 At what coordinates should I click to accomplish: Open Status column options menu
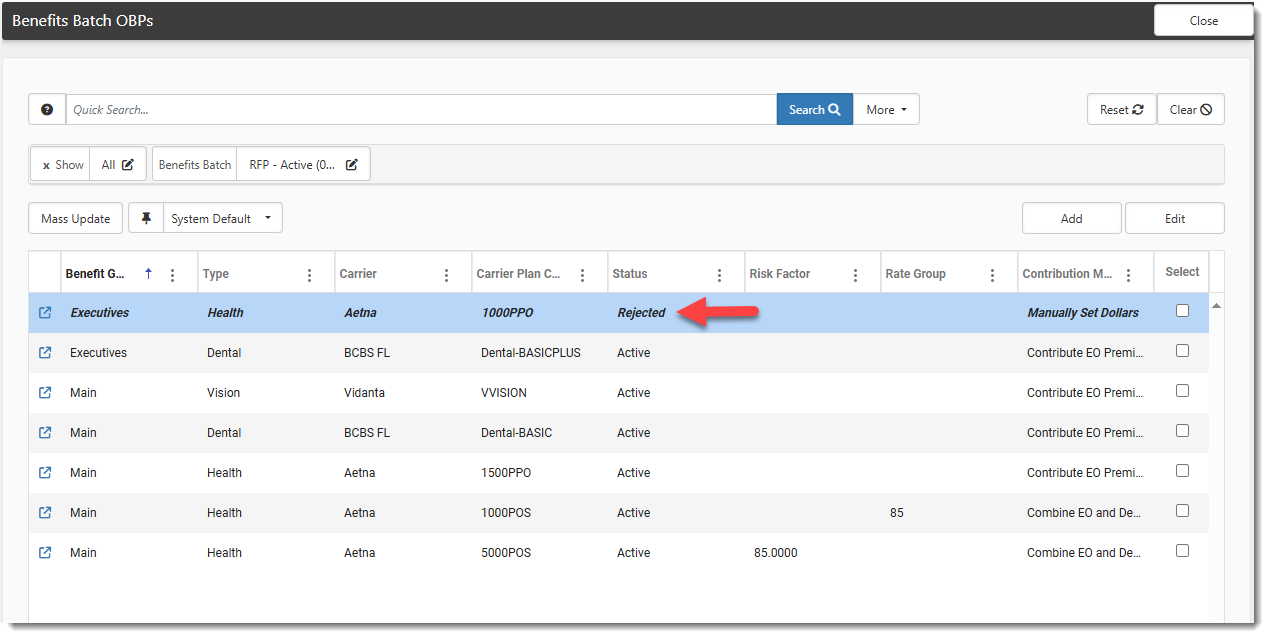click(x=719, y=275)
